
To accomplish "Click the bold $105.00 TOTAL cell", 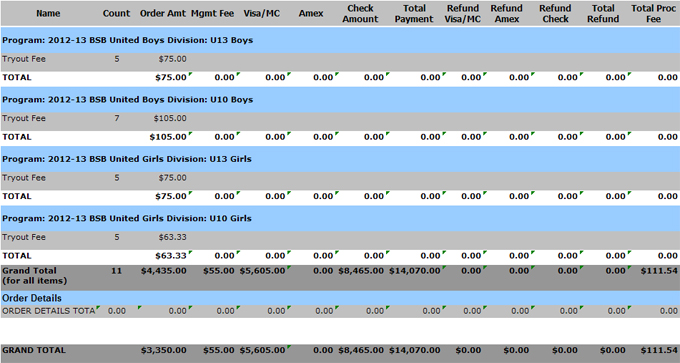I will (x=168, y=137).
